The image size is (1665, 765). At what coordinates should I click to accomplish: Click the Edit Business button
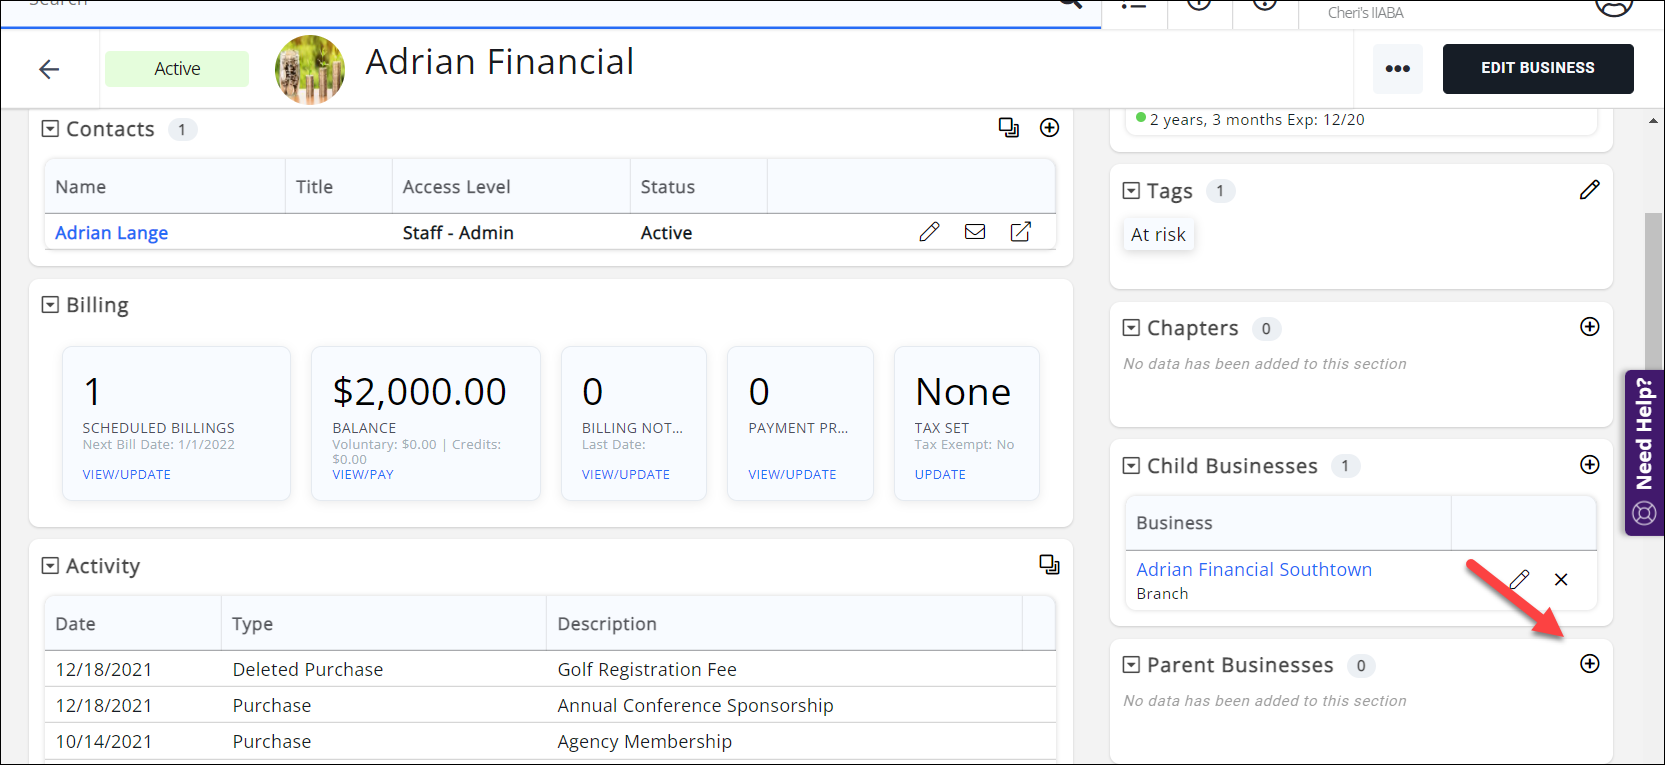tap(1537, 69)
